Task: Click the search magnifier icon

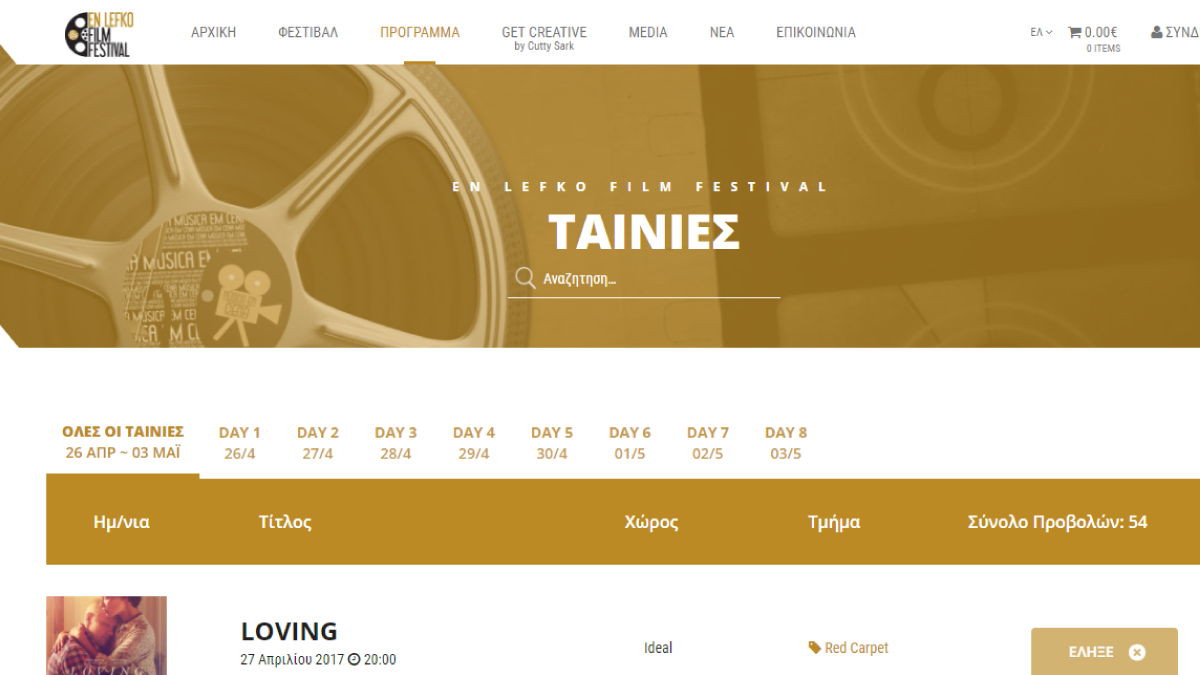Action: pos(524,278)
